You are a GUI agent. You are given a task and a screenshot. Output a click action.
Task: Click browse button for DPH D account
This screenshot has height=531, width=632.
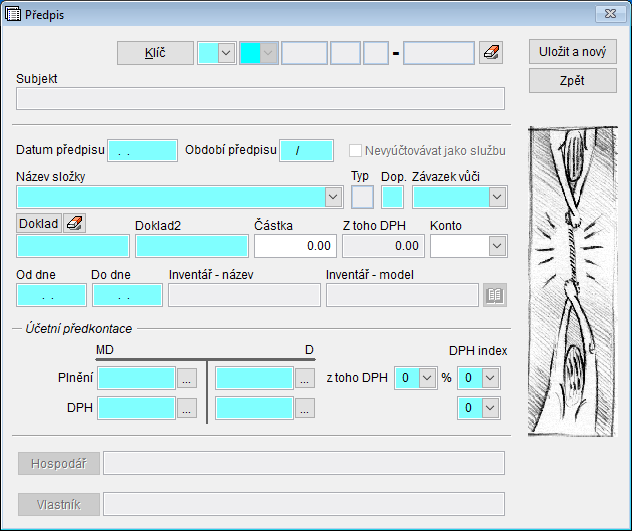(305, 407)
